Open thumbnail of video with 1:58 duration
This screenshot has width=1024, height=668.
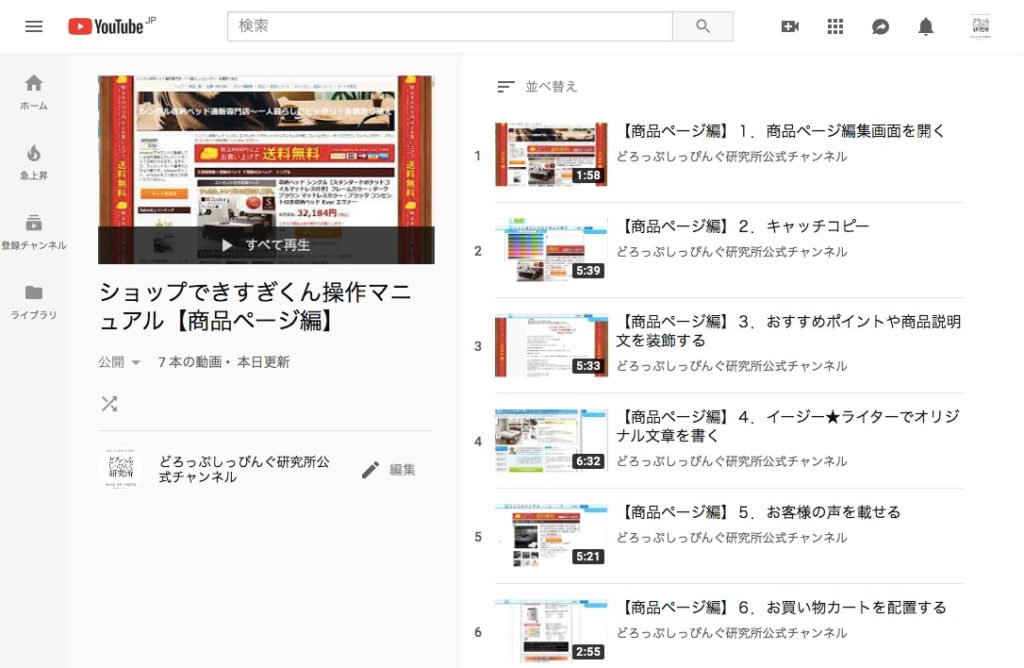551,155
